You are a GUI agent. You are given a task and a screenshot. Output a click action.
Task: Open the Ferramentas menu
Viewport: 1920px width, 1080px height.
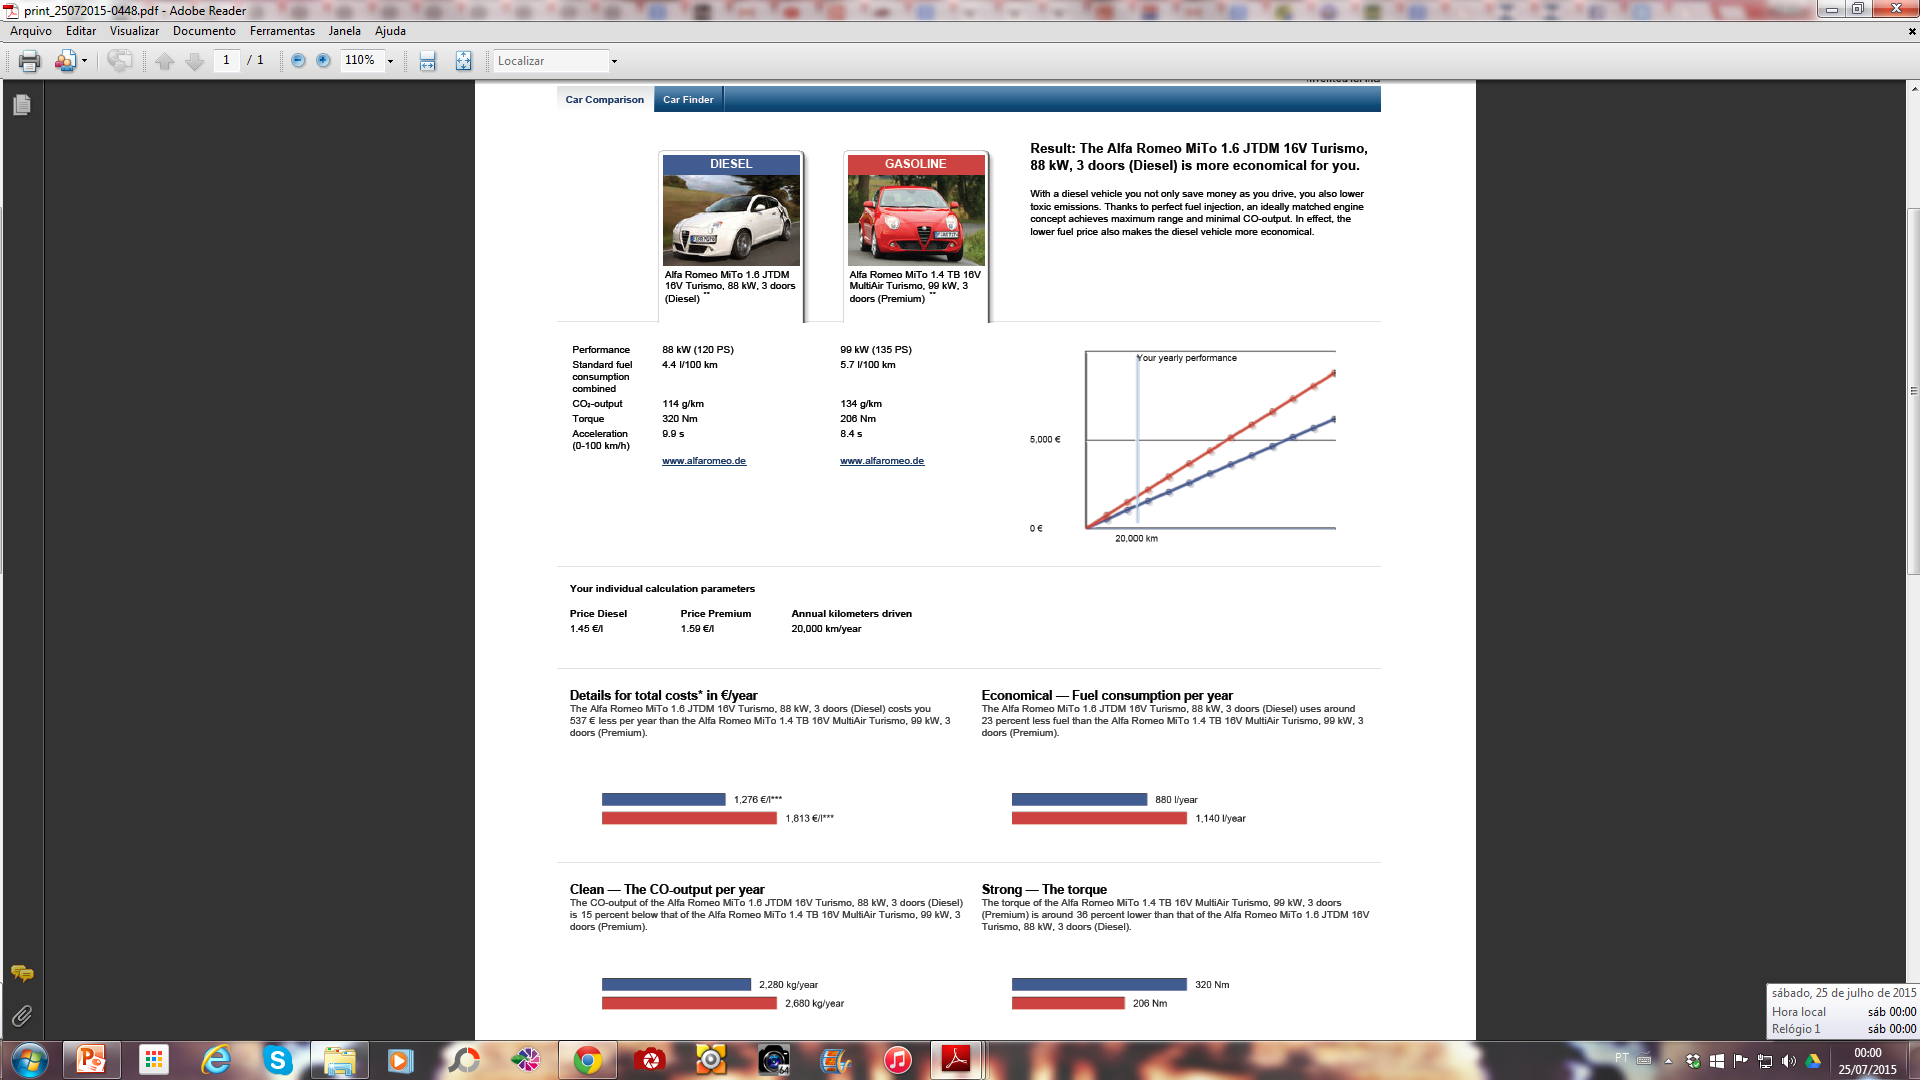[282, 31]
